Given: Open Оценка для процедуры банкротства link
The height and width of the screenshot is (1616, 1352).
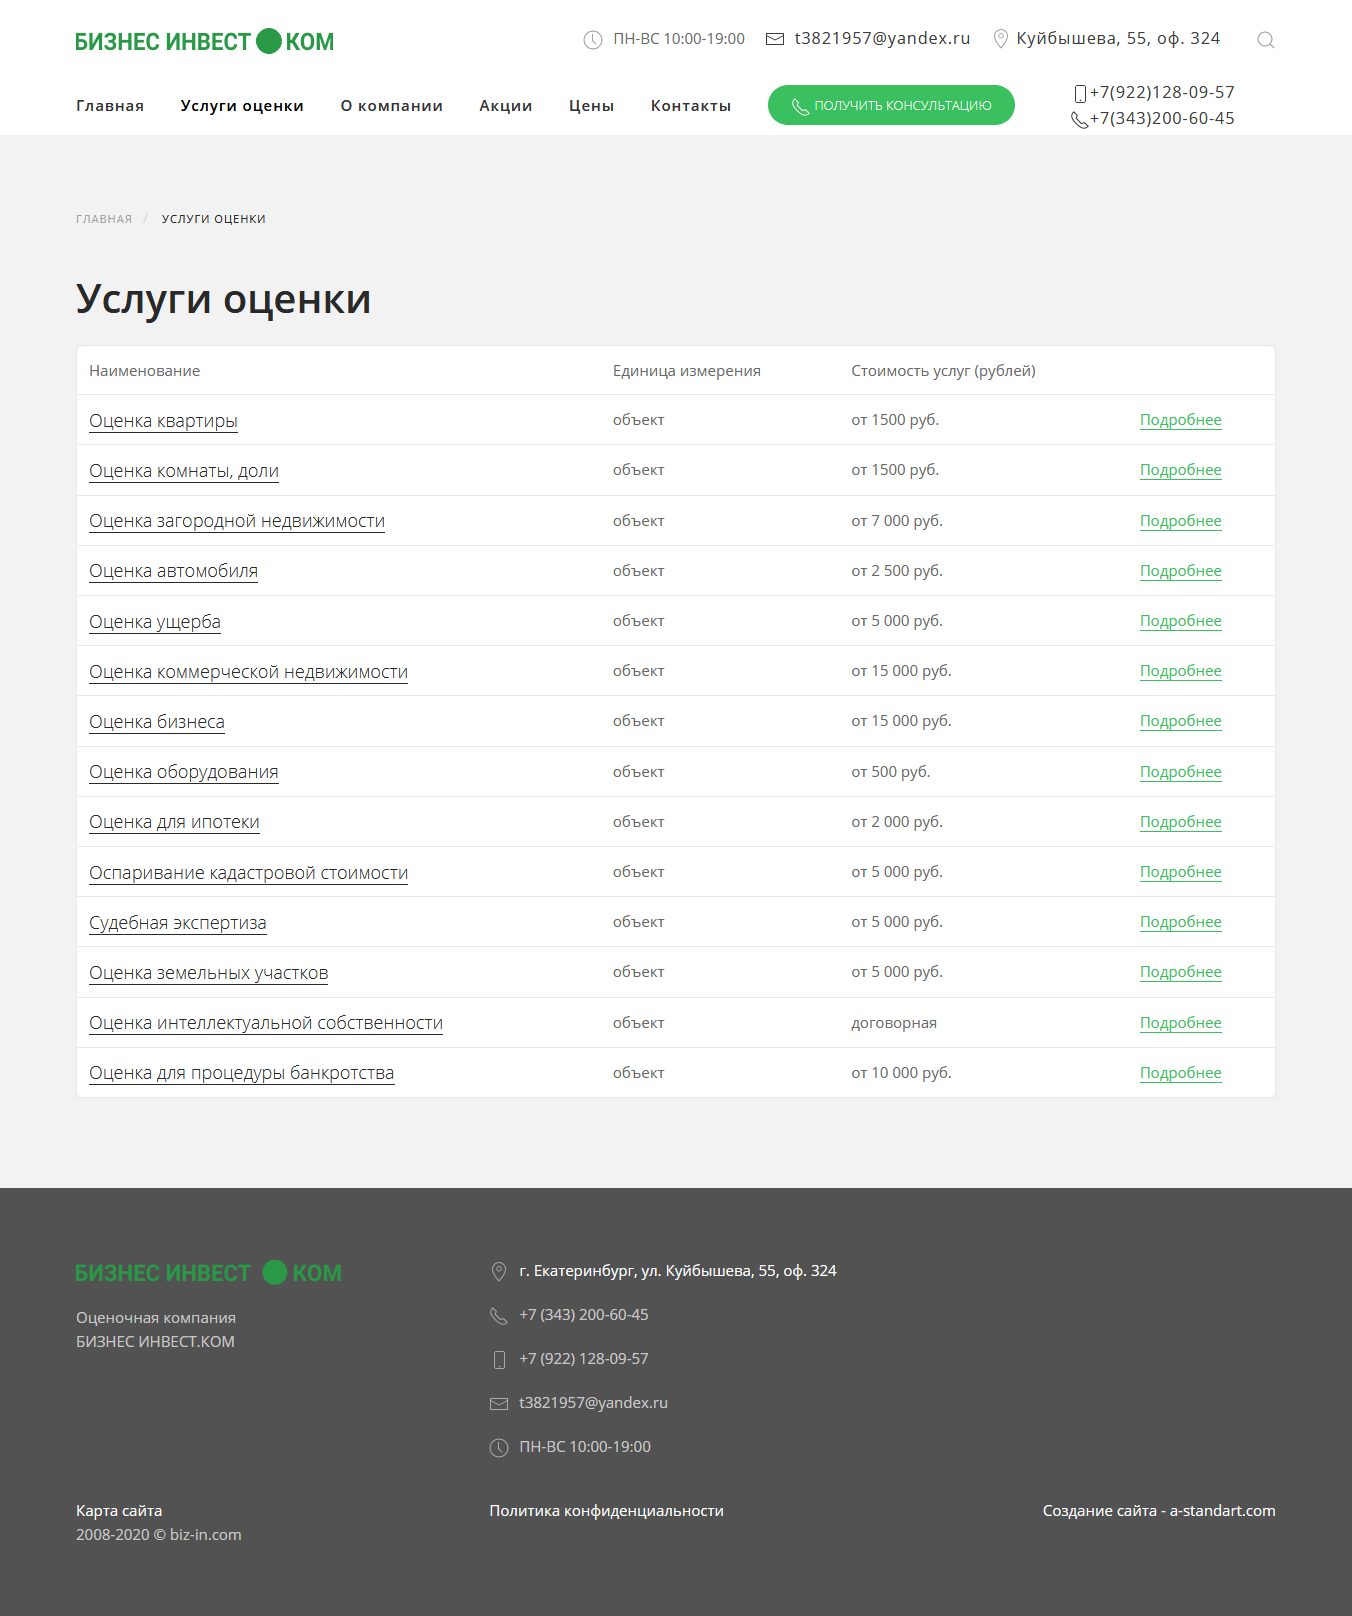Looking at the screenshot, I should pos(241,1073).
